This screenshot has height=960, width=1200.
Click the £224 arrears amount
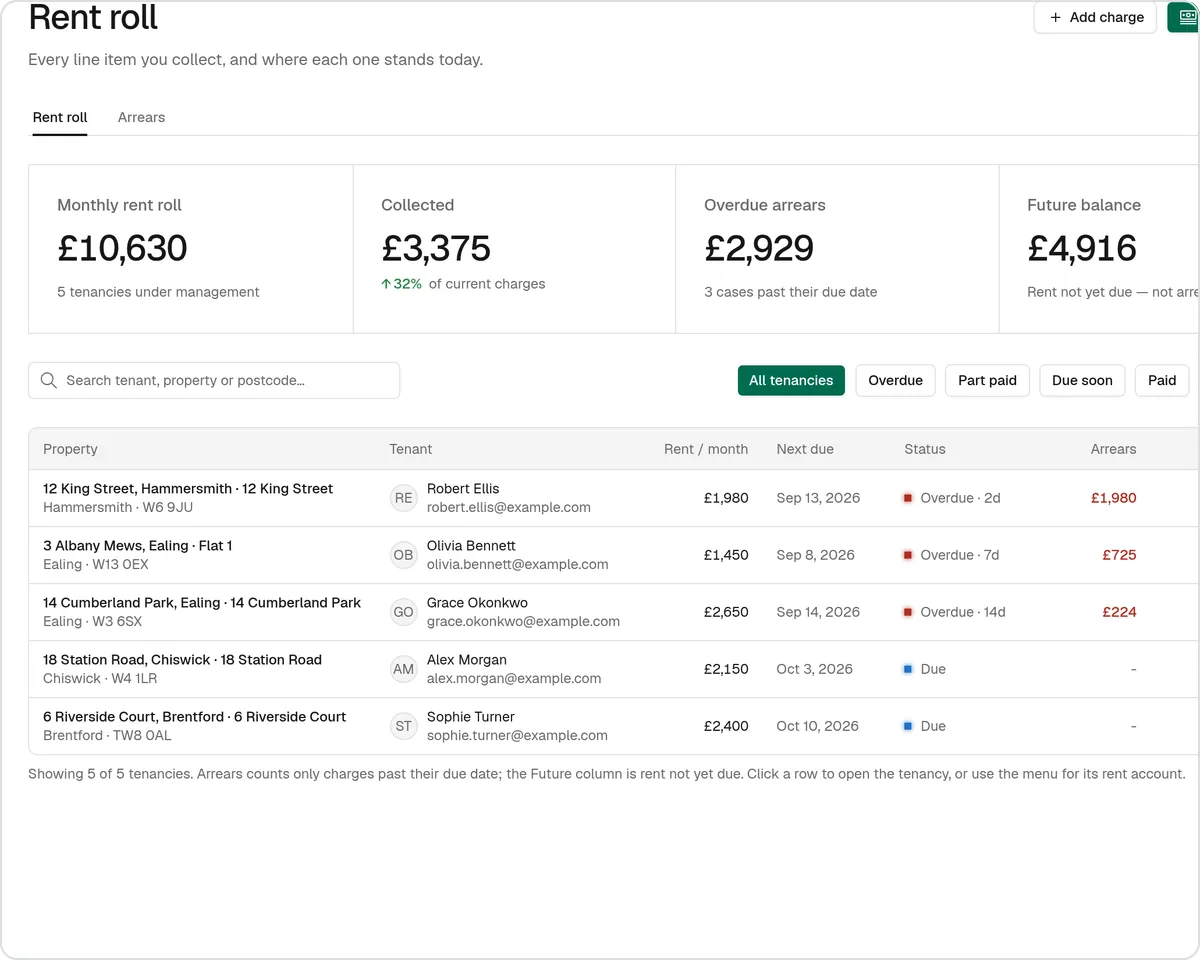click(1119, 612)
